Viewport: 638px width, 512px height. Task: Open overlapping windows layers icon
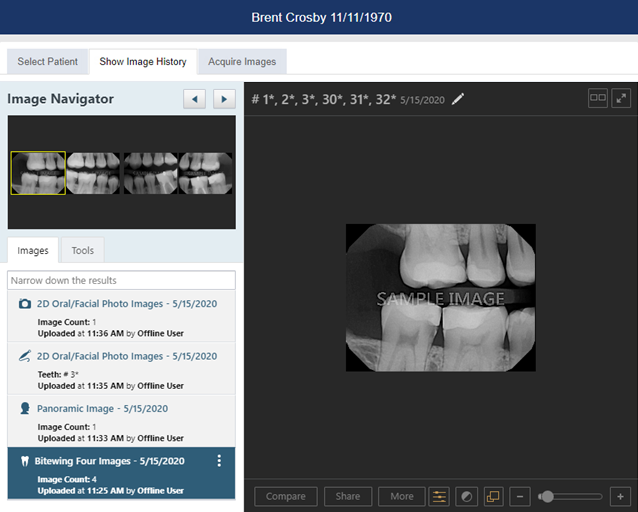coord(493,497)
